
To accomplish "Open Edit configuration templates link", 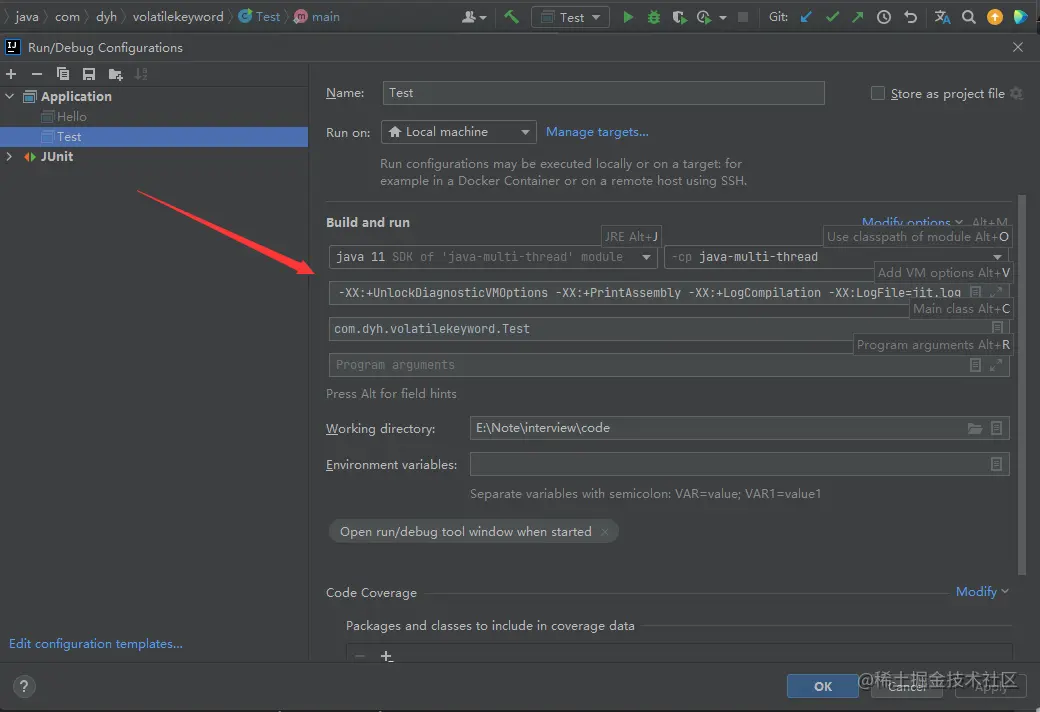I will (x=96, y=644).
